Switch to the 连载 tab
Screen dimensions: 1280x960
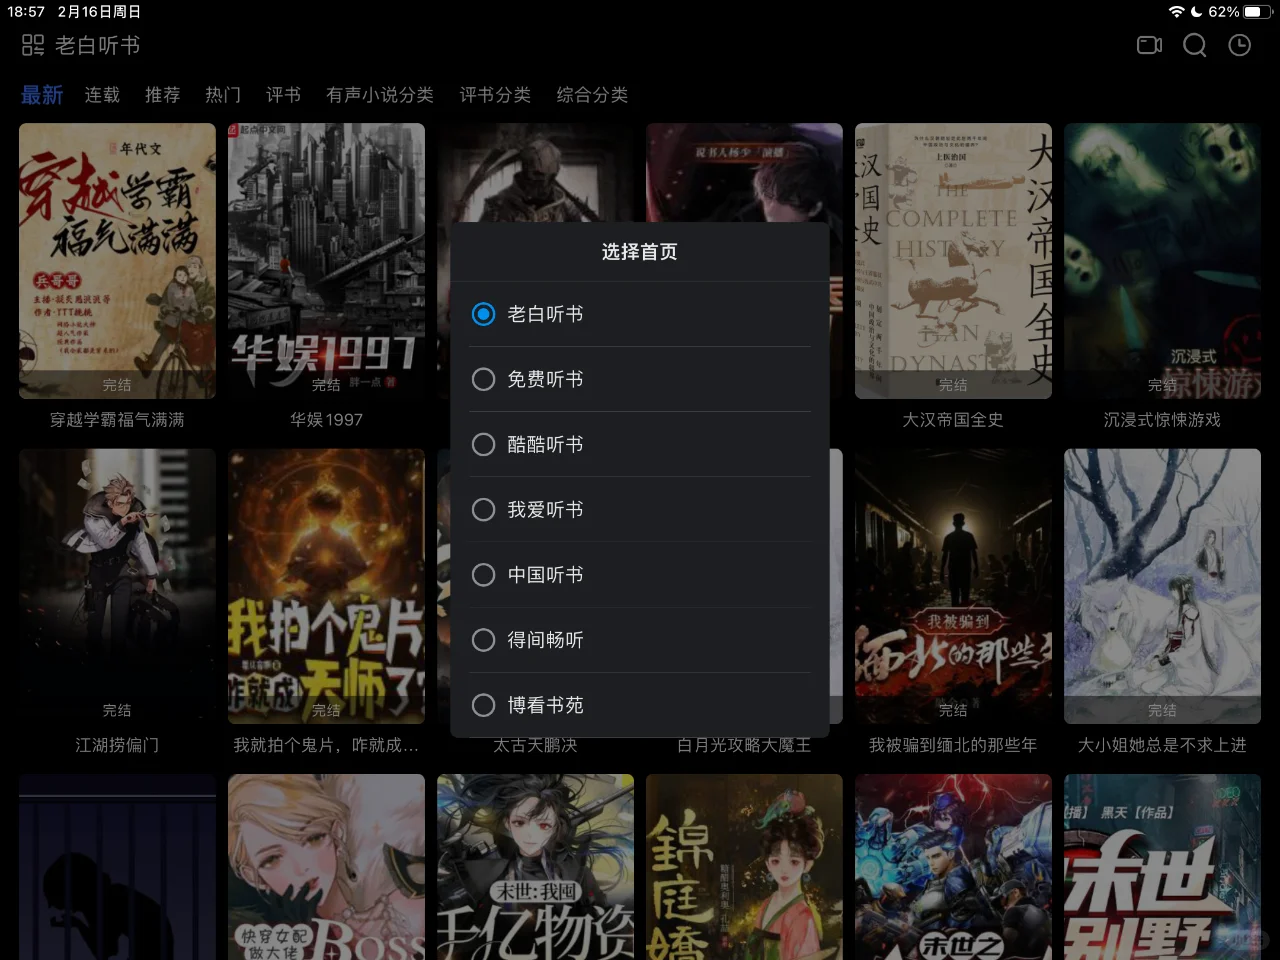pyautogui.click(x=101, y=94)
